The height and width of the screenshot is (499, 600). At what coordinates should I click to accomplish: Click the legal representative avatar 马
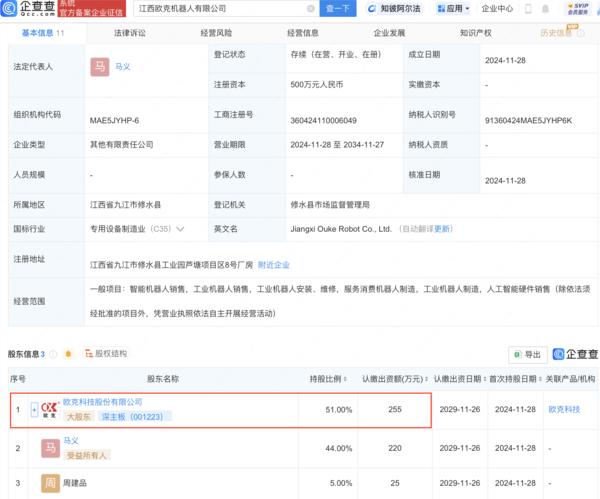point(100,67)
